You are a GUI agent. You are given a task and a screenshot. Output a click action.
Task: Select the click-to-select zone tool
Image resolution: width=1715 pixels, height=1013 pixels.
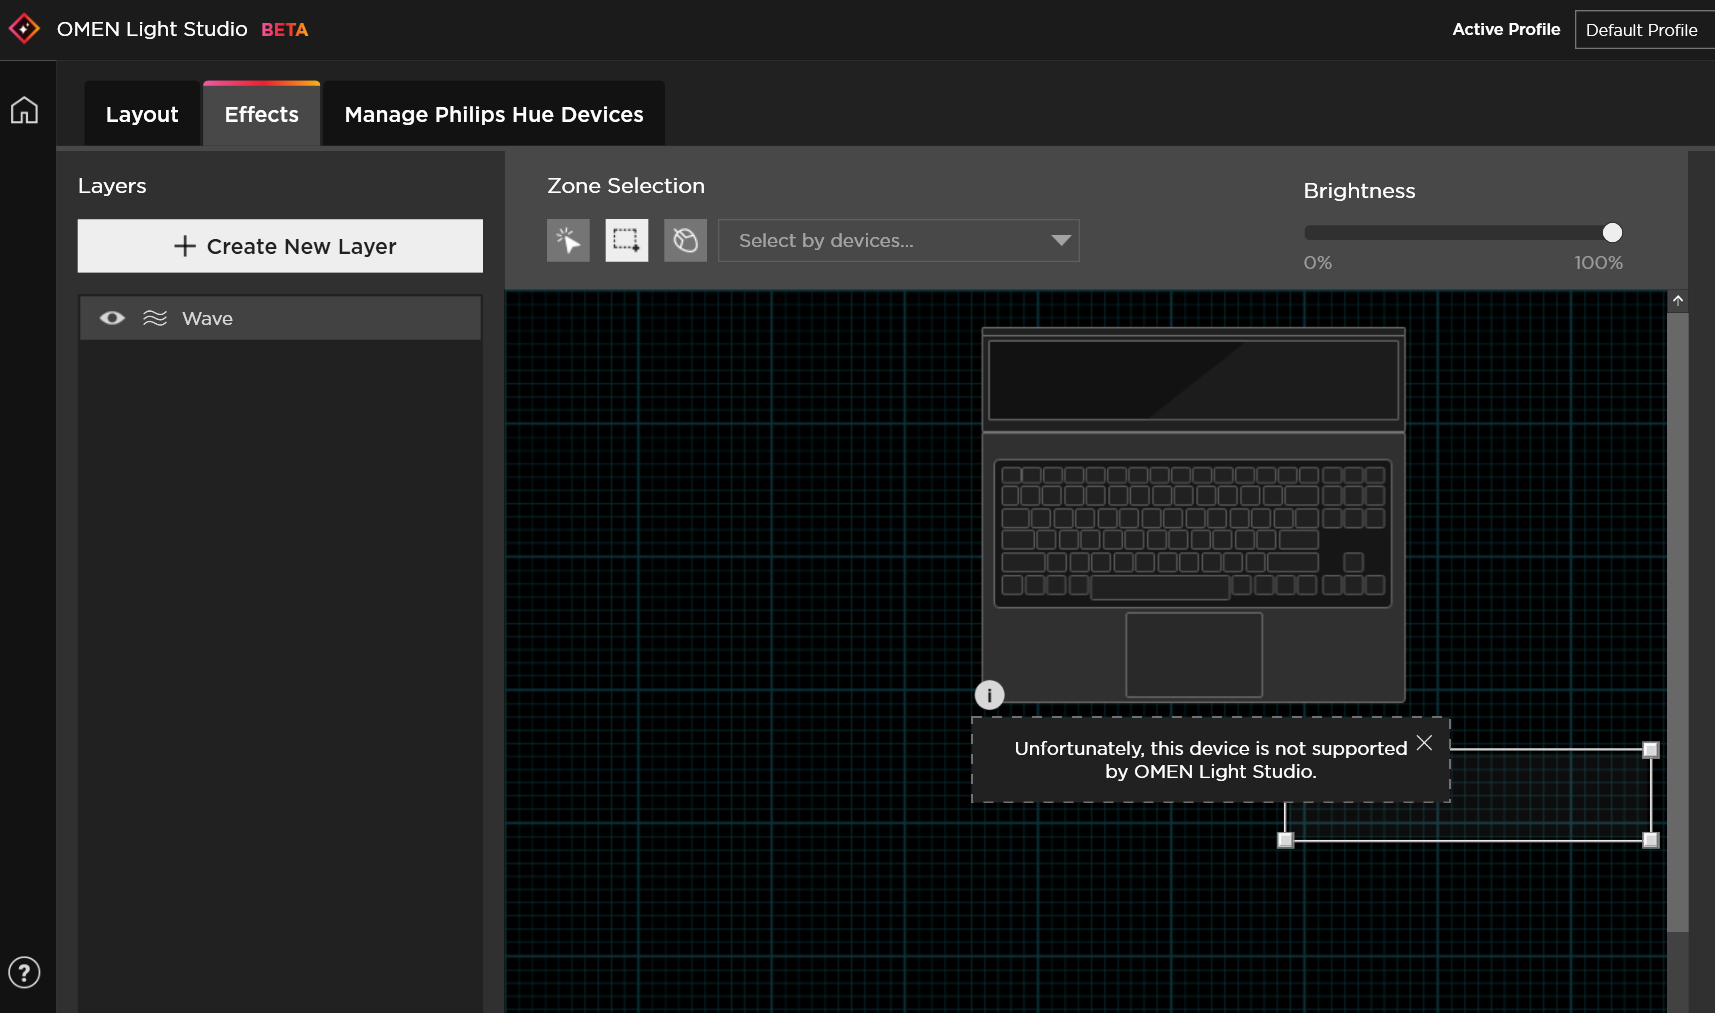[x=568, y=240]
